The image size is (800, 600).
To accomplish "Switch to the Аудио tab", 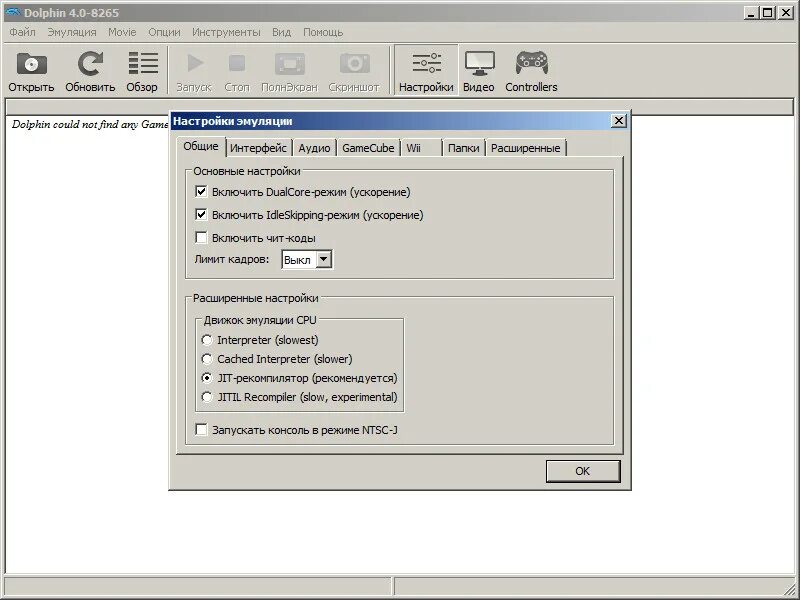I will tap(314, 148).
